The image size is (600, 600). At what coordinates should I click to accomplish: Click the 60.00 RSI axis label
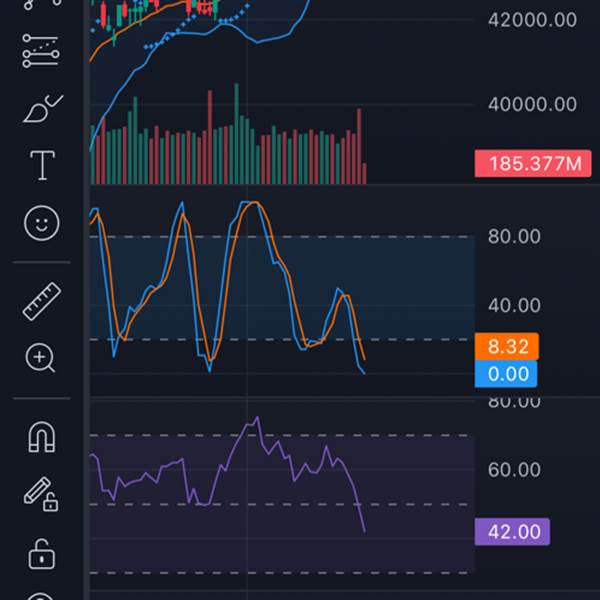514,470
